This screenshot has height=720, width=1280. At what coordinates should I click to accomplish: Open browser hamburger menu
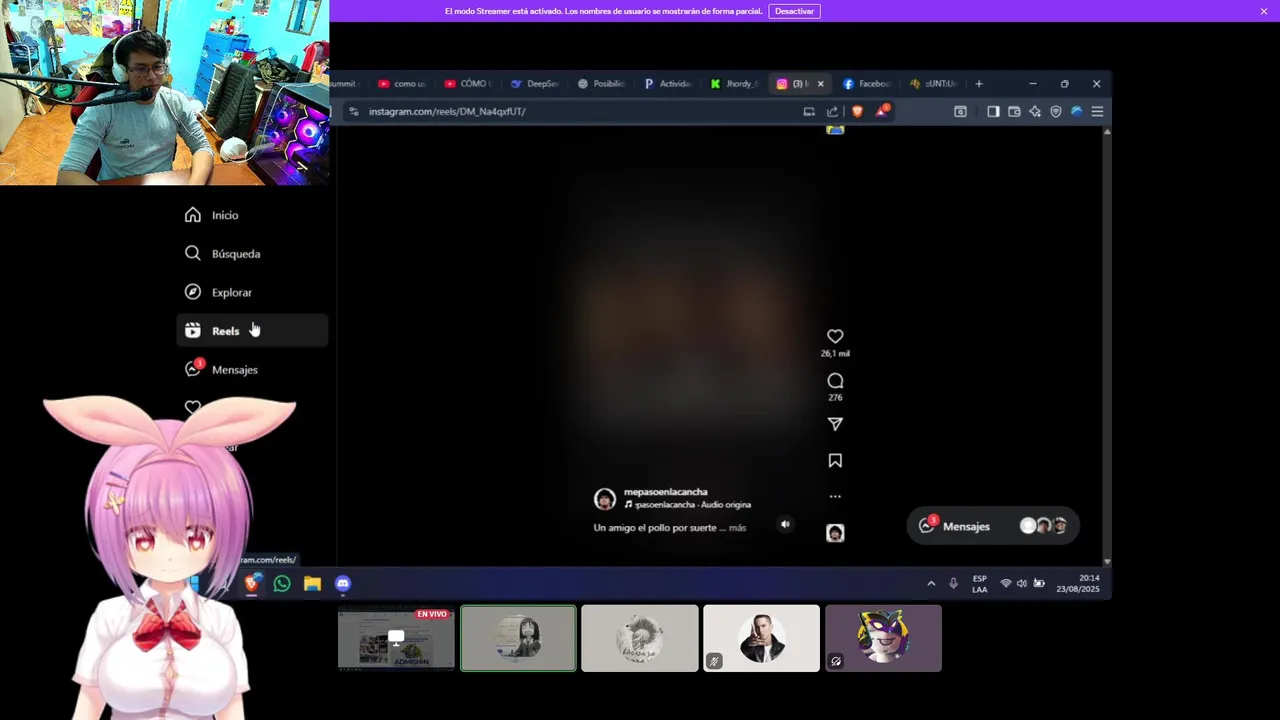[1097, 112]
